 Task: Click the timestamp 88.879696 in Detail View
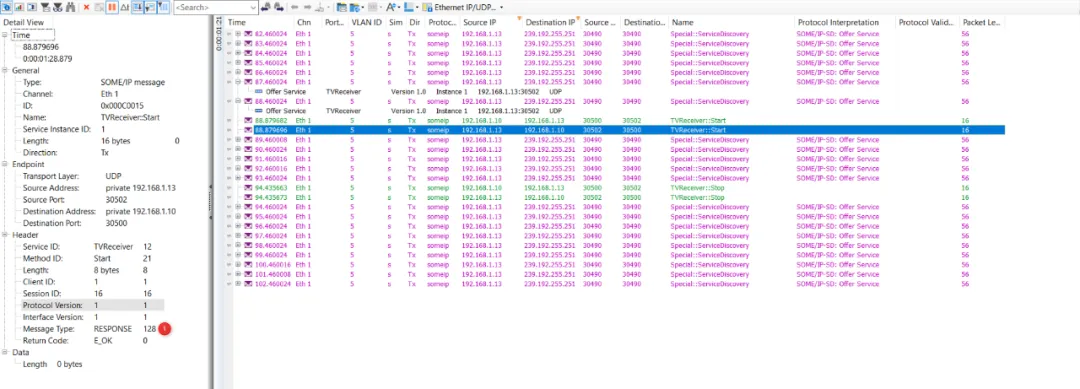[x=41, y=47]
